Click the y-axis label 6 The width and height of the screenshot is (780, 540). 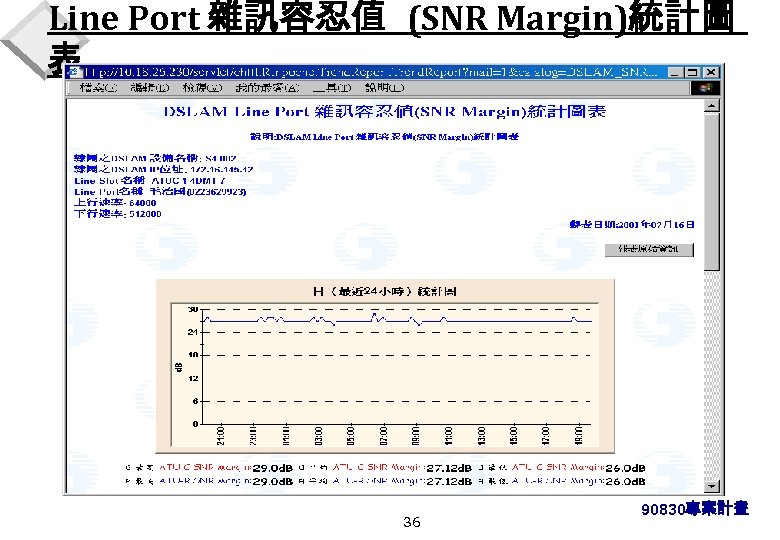[195, 401]
